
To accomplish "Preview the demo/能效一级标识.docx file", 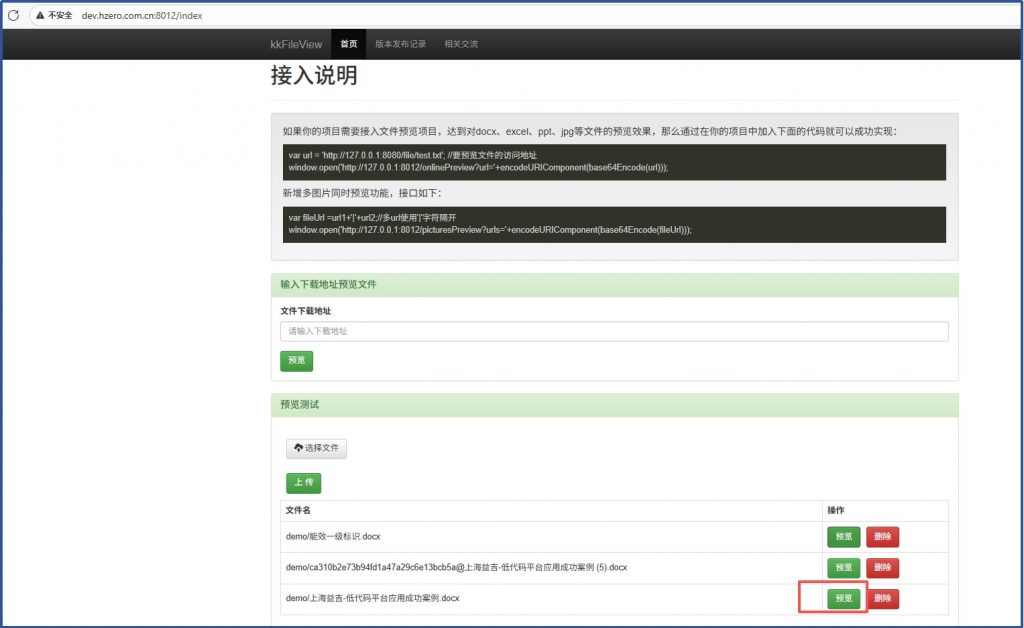I will click(843, 537).
